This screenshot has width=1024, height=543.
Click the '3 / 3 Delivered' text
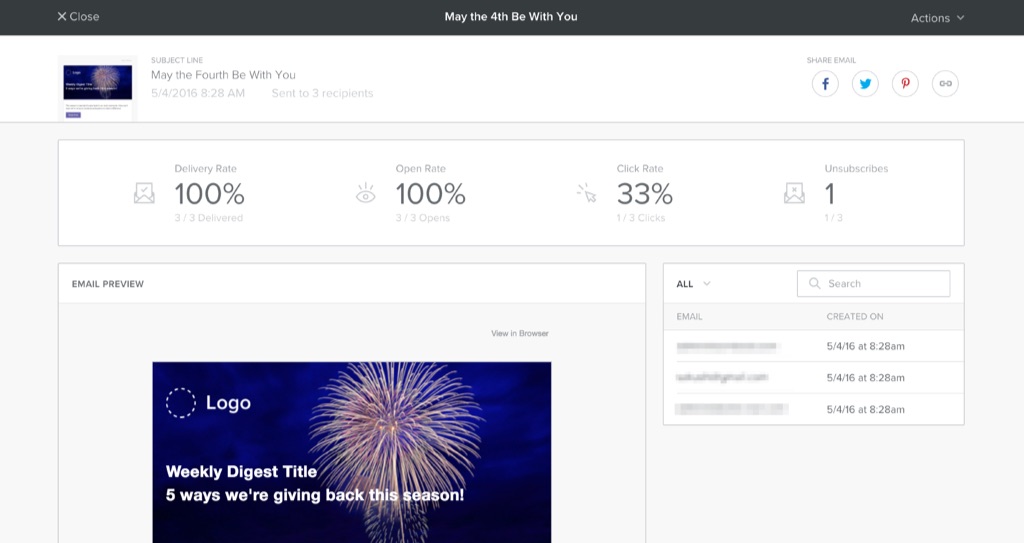point(208,218)
